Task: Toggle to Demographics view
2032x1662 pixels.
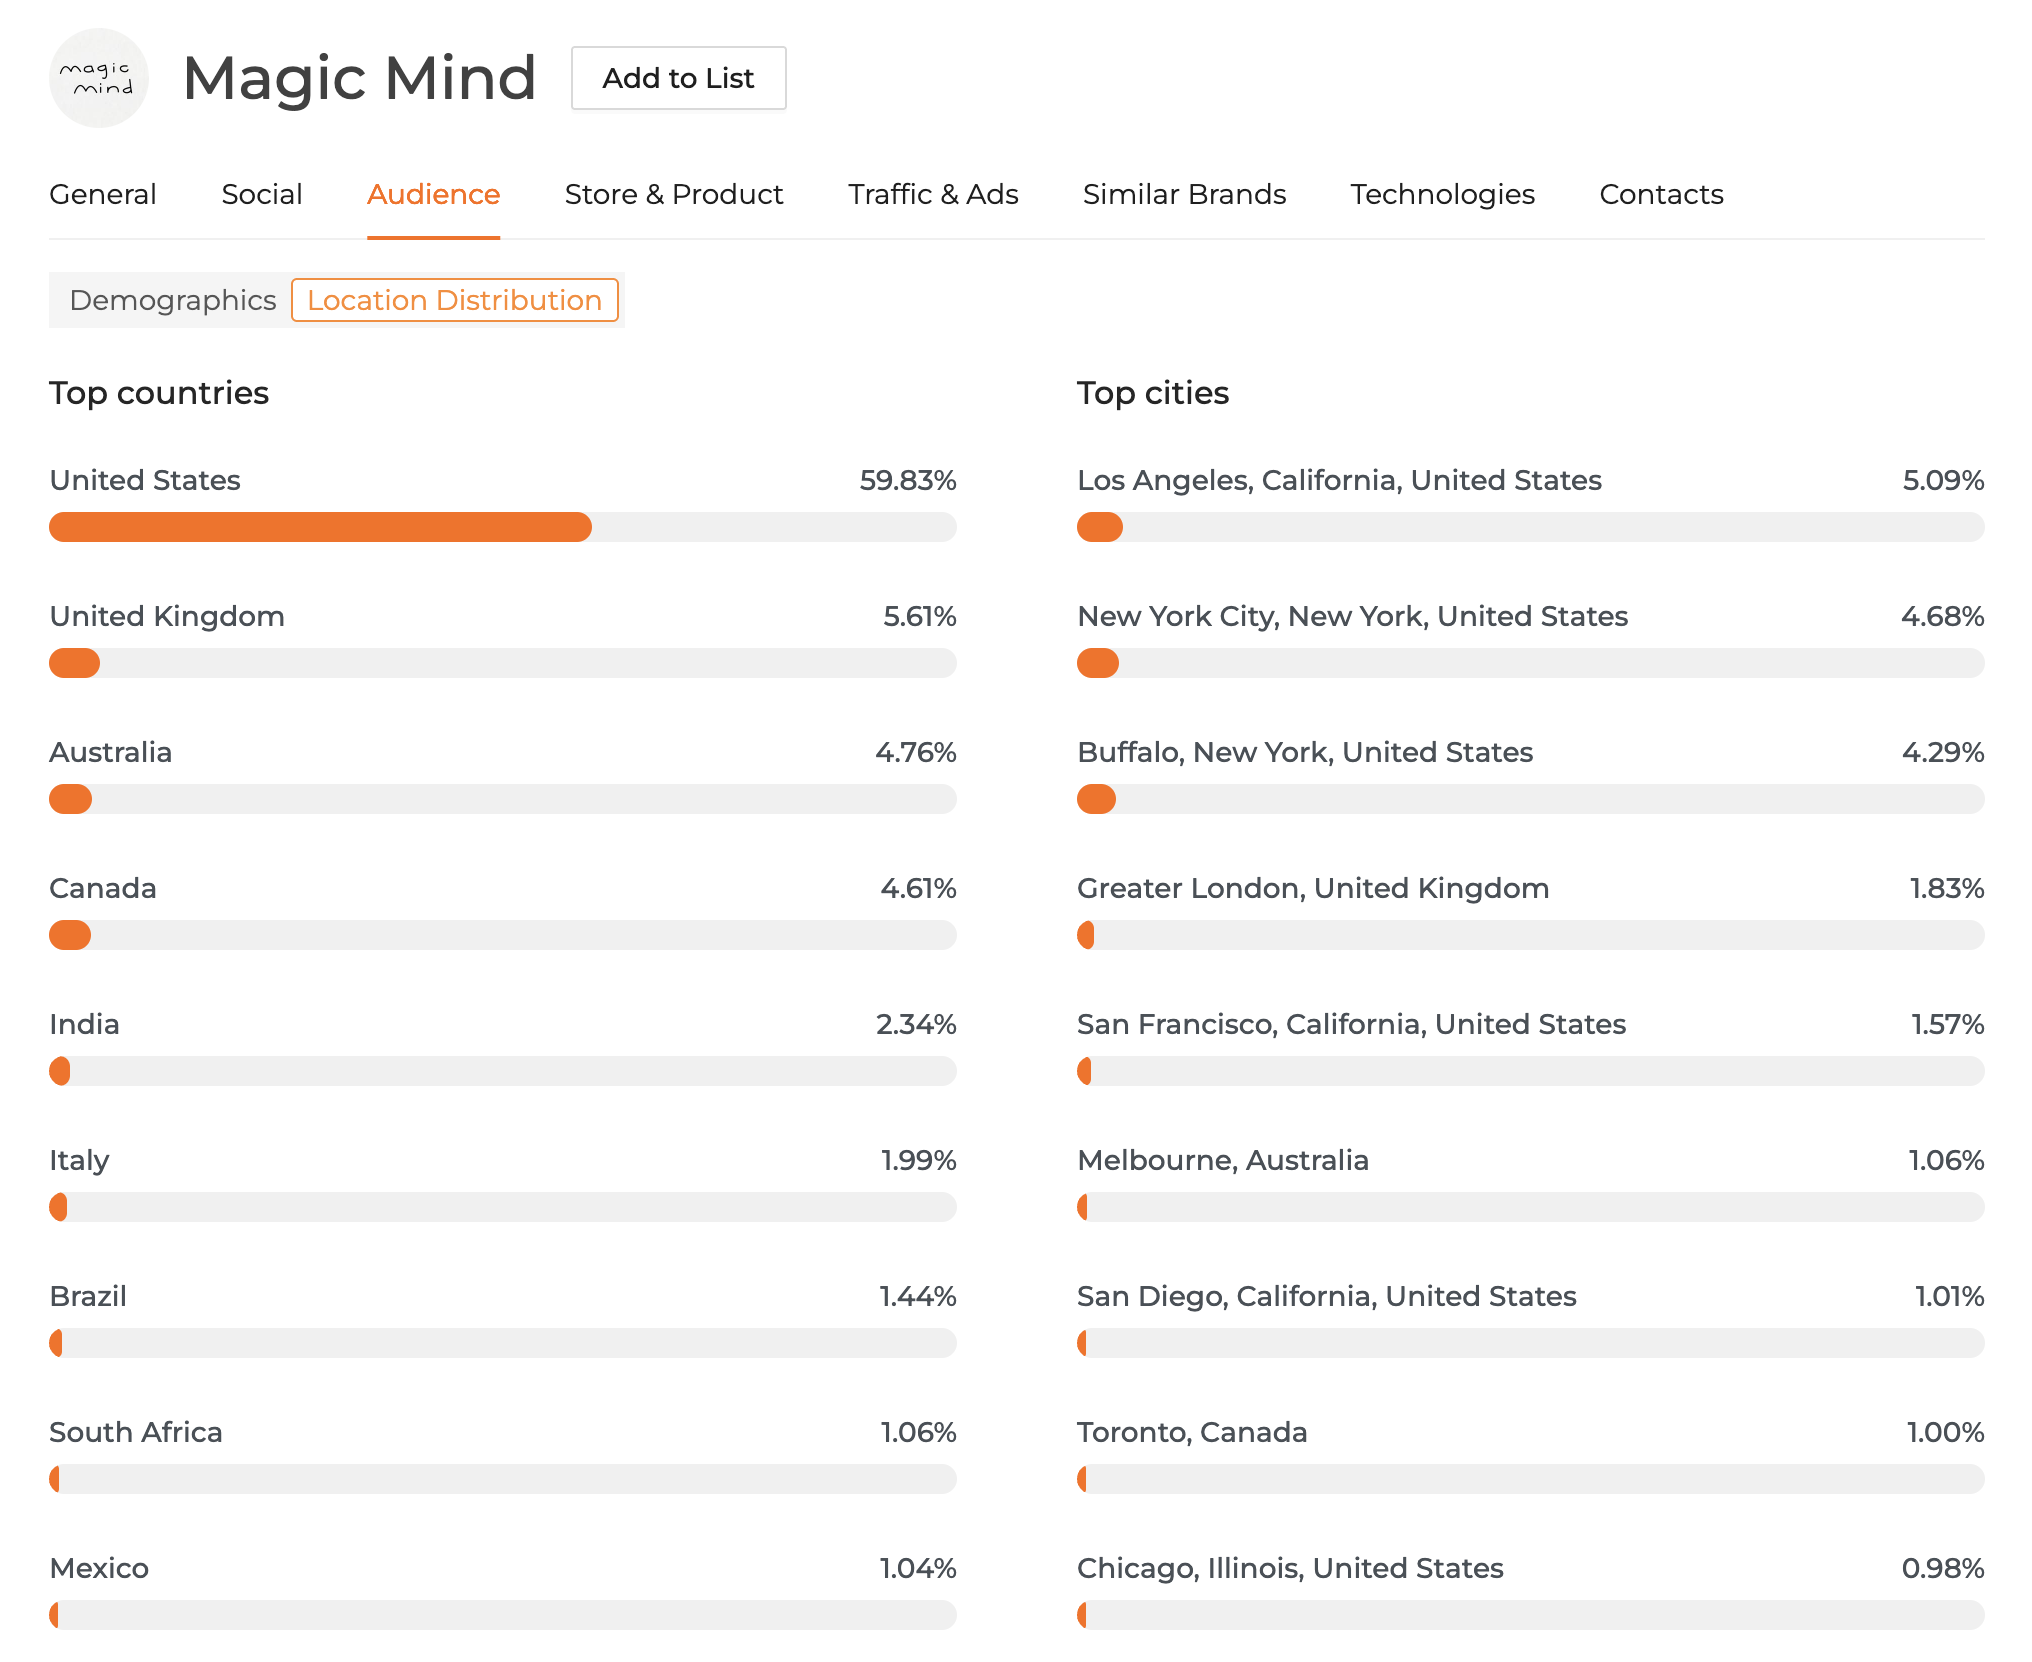Action: pyautogui.click(x=172, y=300)
